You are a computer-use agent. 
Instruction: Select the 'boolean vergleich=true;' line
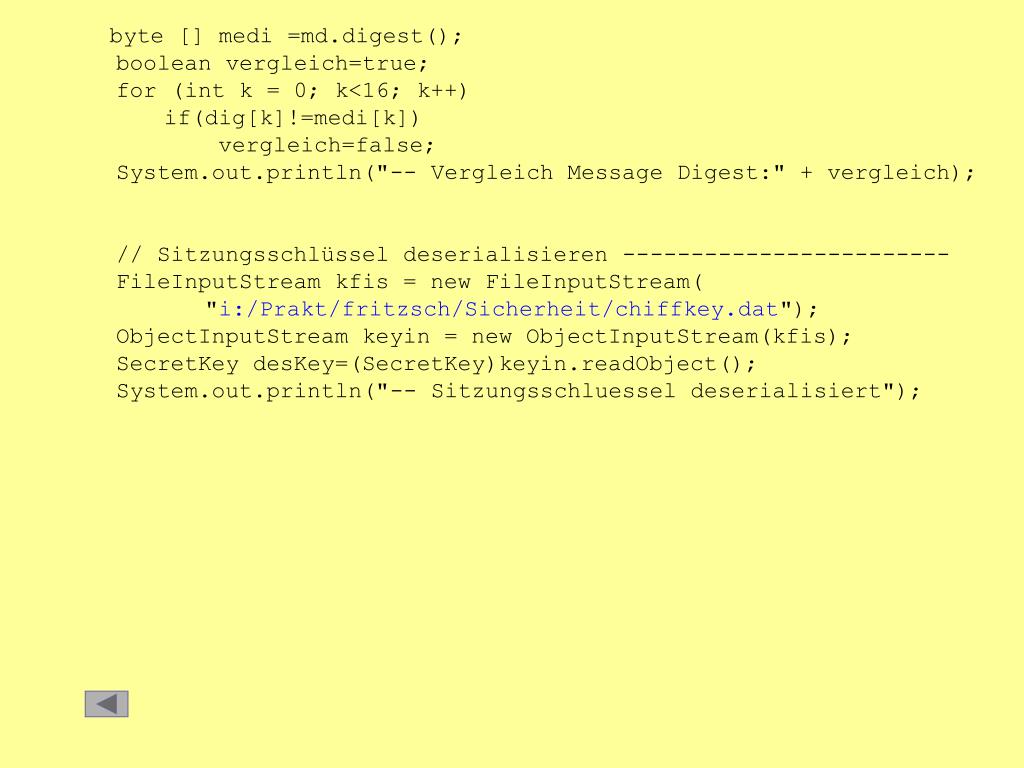pyautogui.click(x=272, y=63)
